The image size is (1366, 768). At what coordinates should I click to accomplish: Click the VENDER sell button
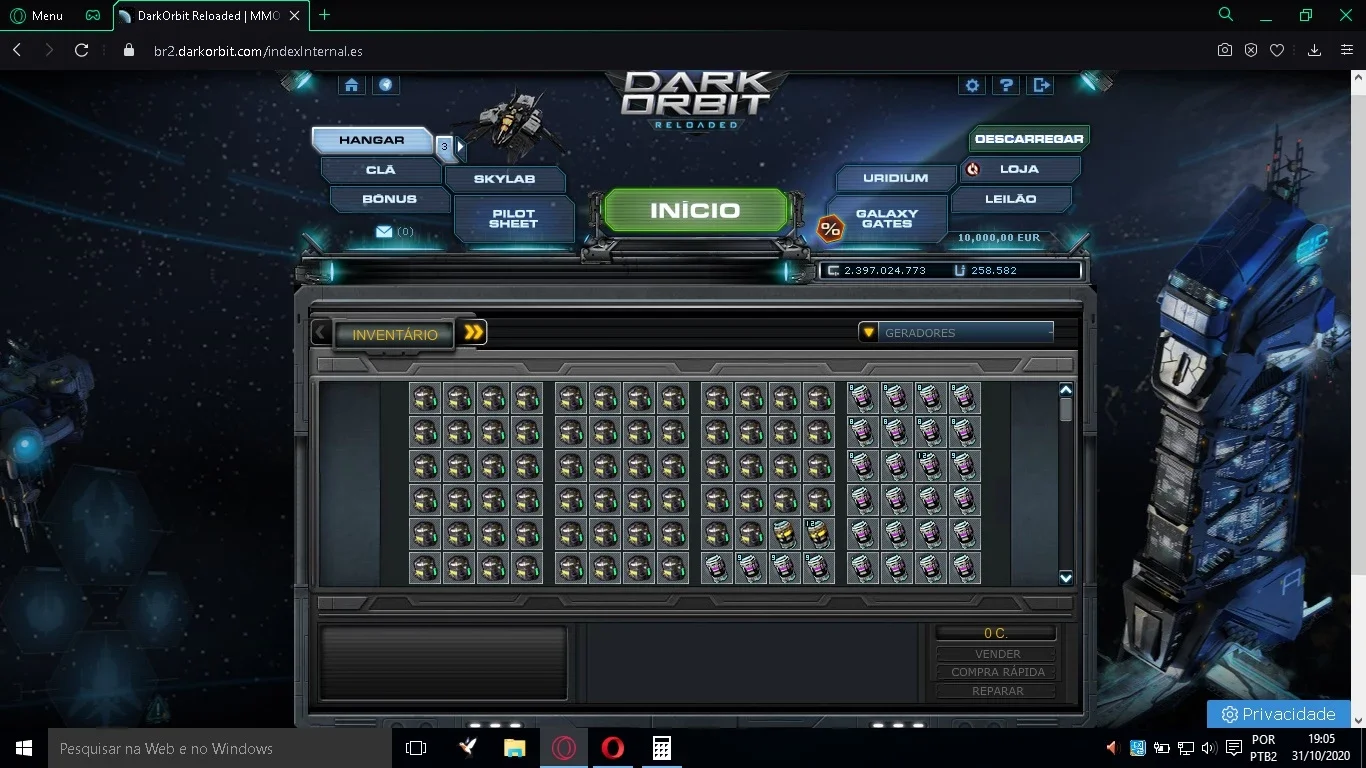997,654
